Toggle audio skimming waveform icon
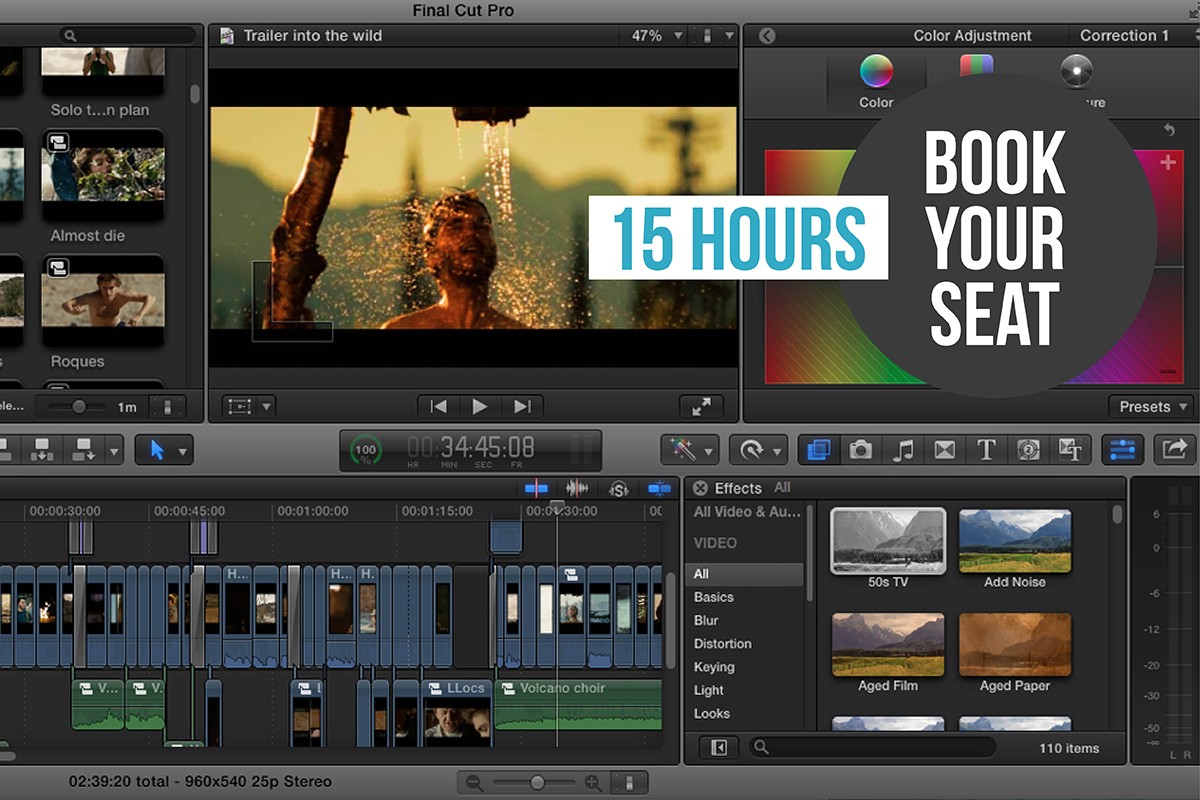The height and width of the screenshot is (800, 1200). click(x=577, y=488)
